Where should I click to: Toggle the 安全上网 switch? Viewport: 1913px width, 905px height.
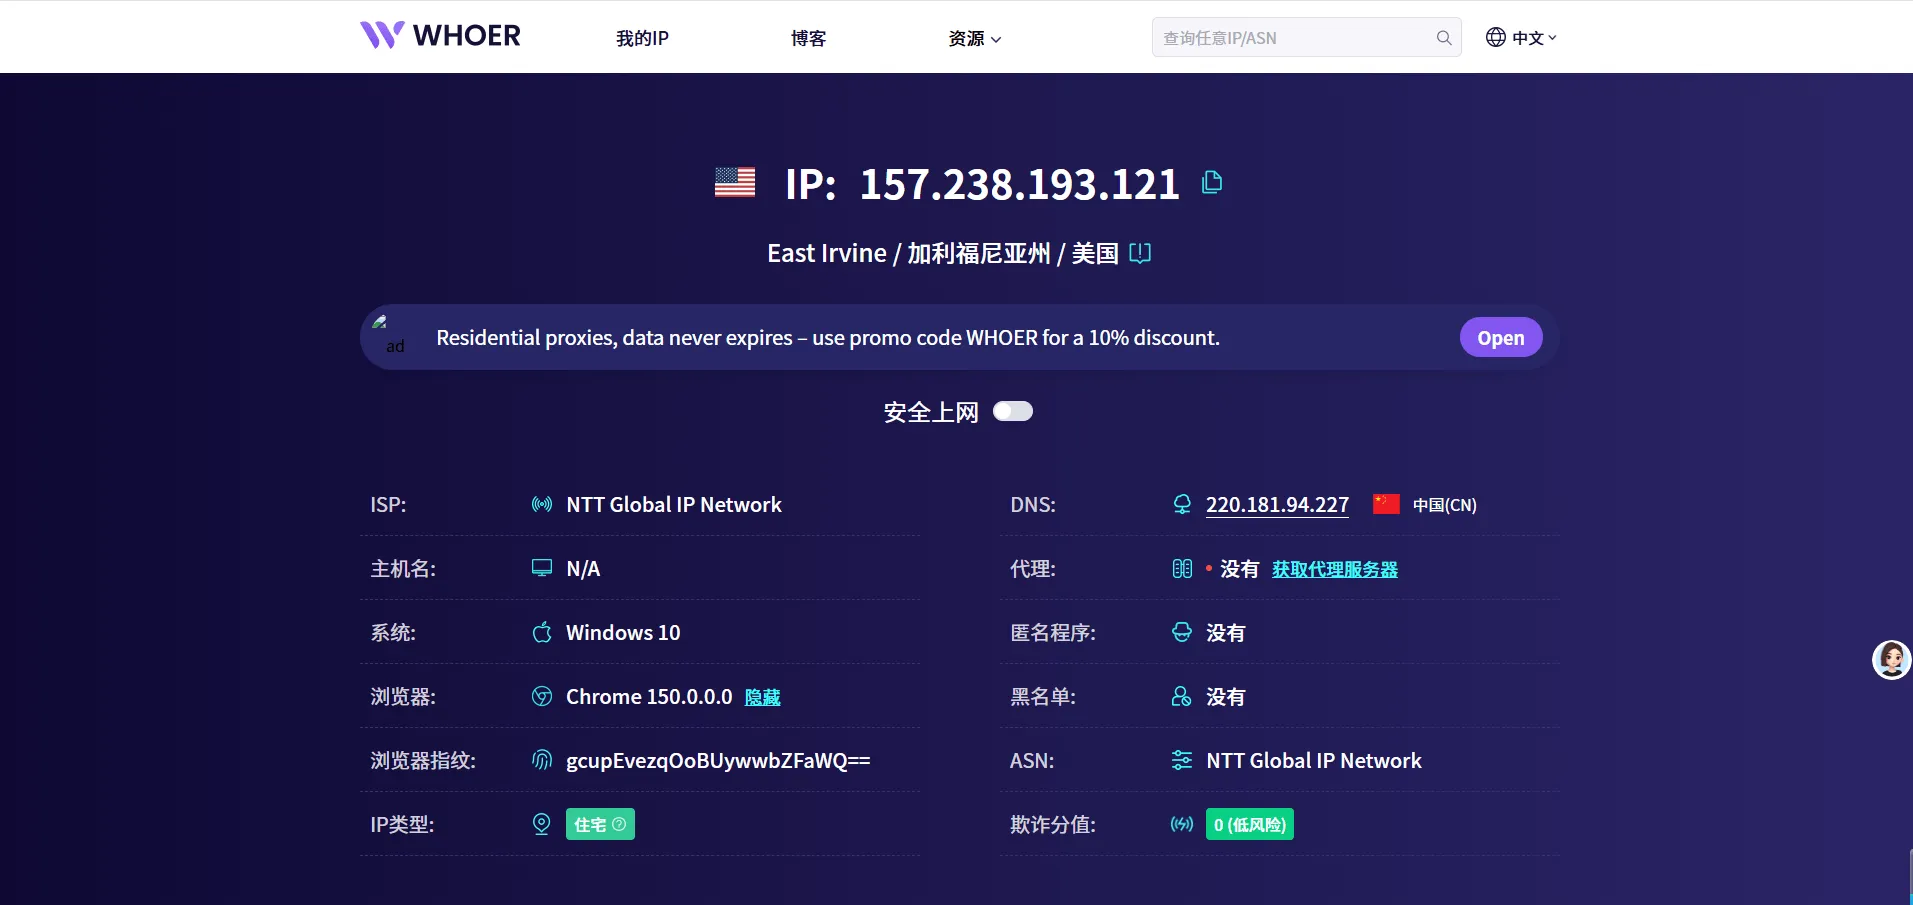click(x=1013, y=411)
